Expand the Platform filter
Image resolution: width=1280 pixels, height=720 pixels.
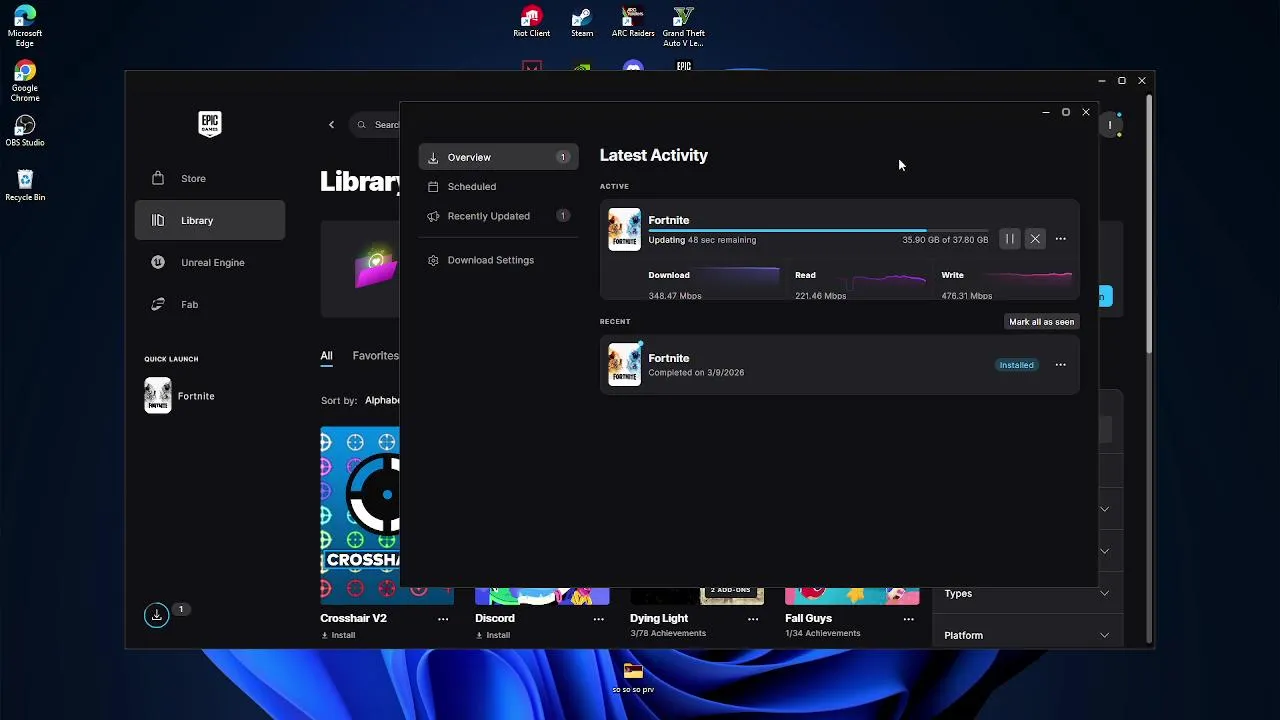point(1027,636)
